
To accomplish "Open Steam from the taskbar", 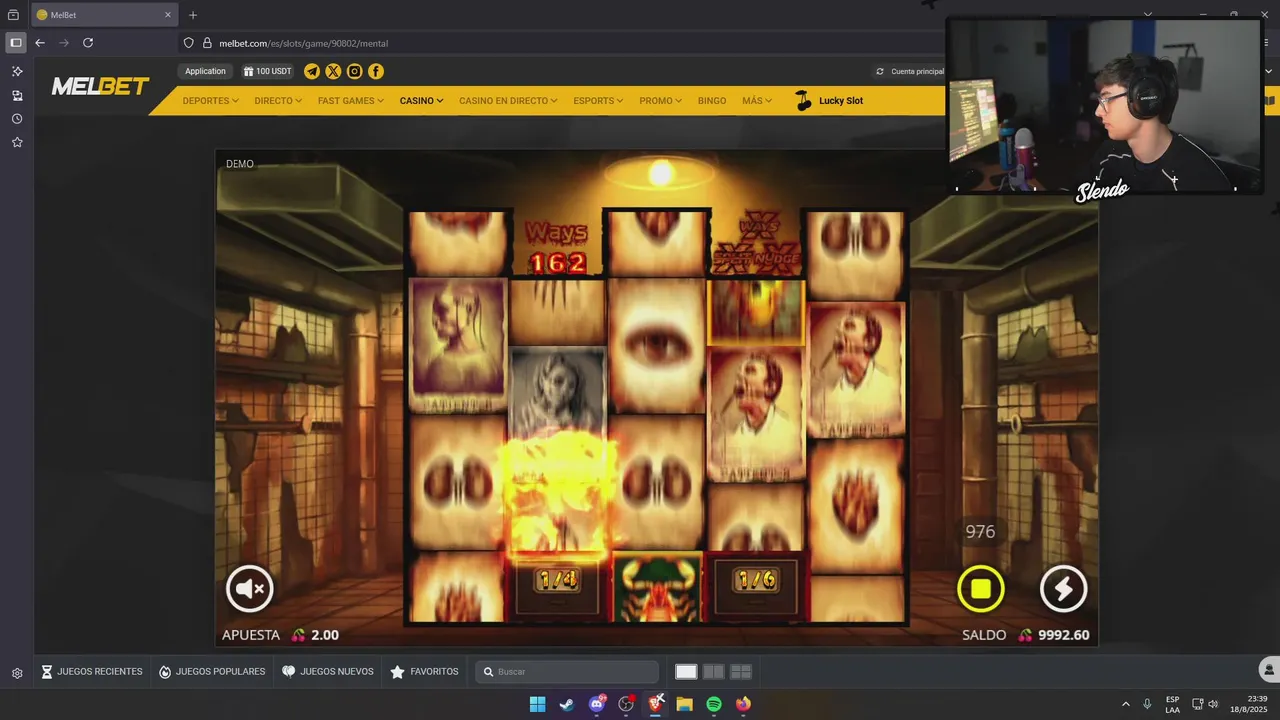I will [x=567, y=704].
